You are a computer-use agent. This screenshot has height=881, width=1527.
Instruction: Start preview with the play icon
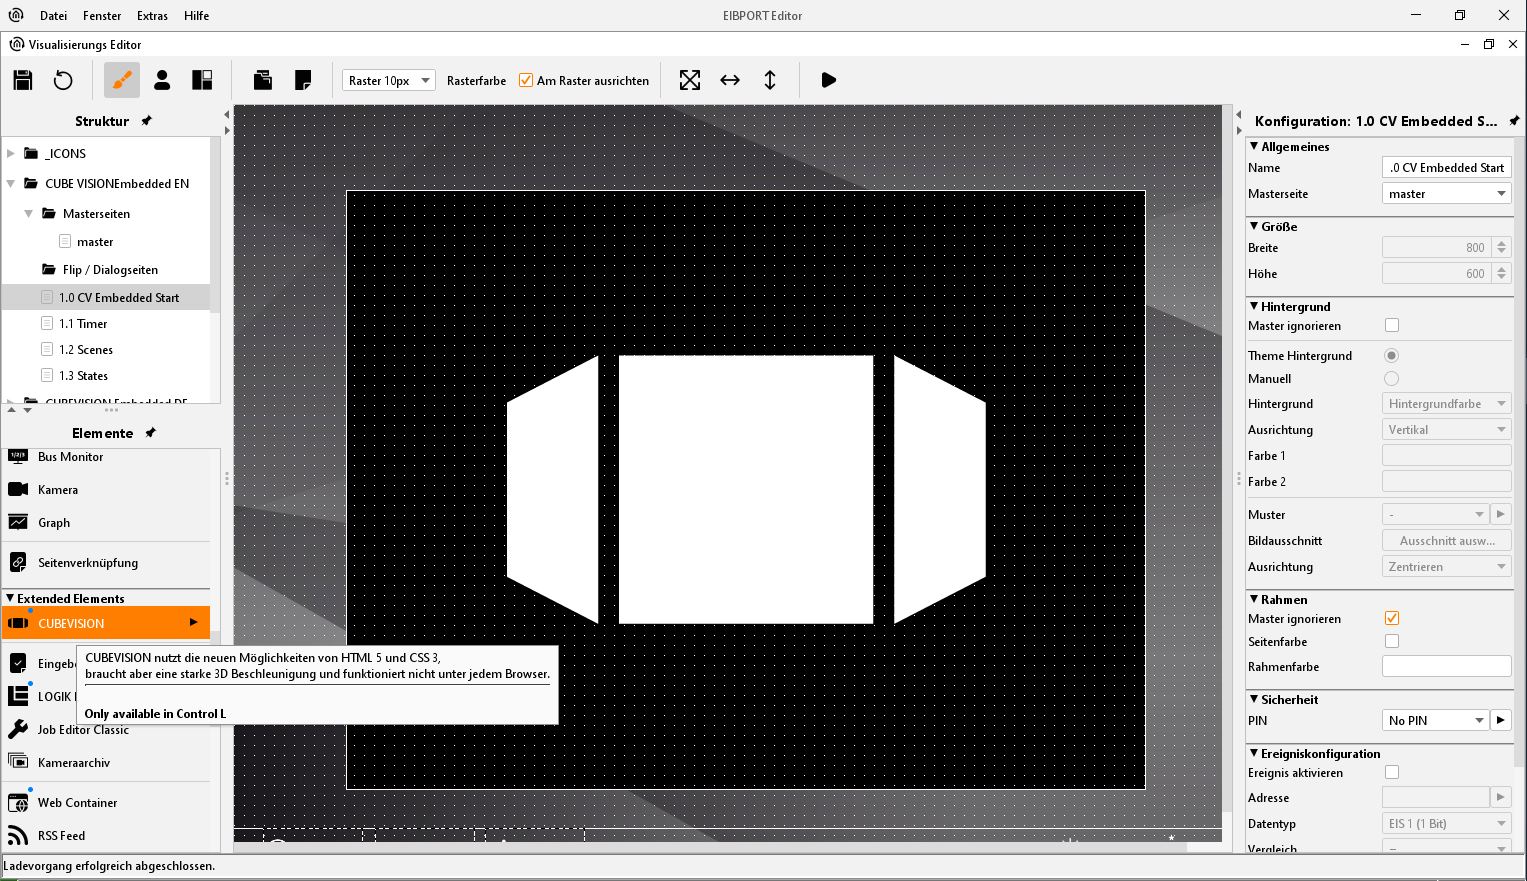[828, 80]
